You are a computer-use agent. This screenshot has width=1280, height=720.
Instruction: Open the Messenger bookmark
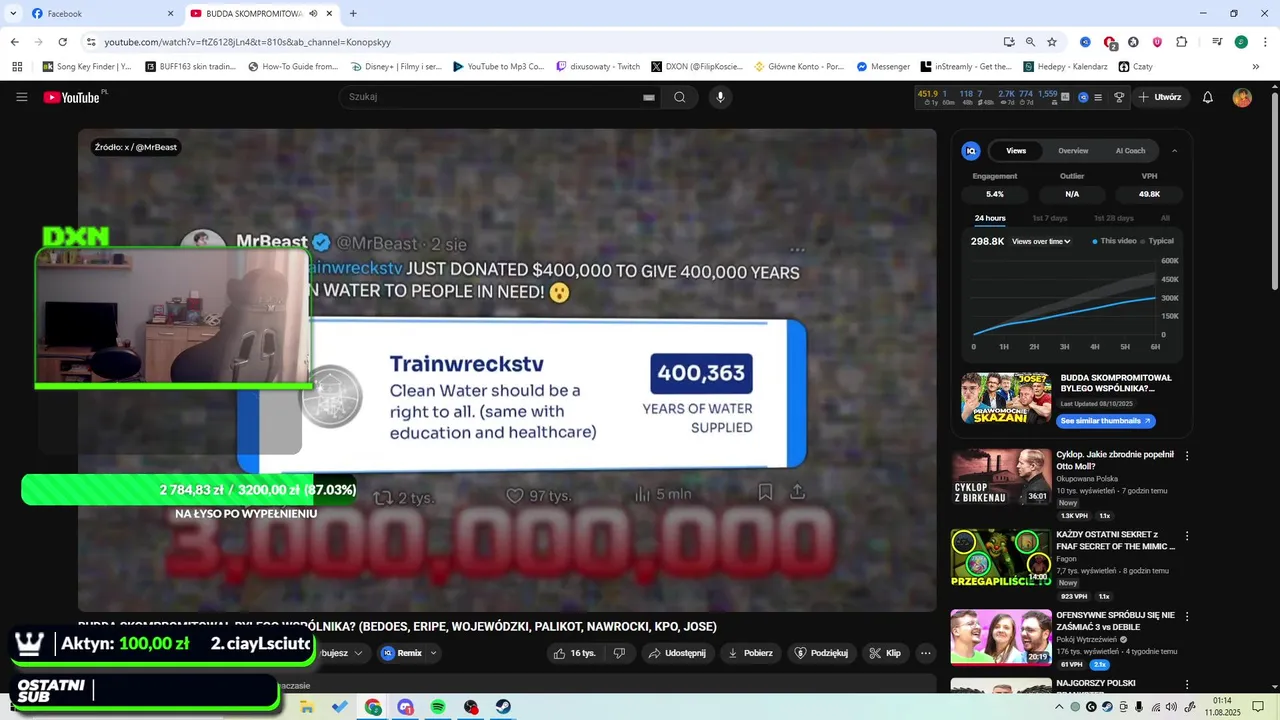click(883, 67)
